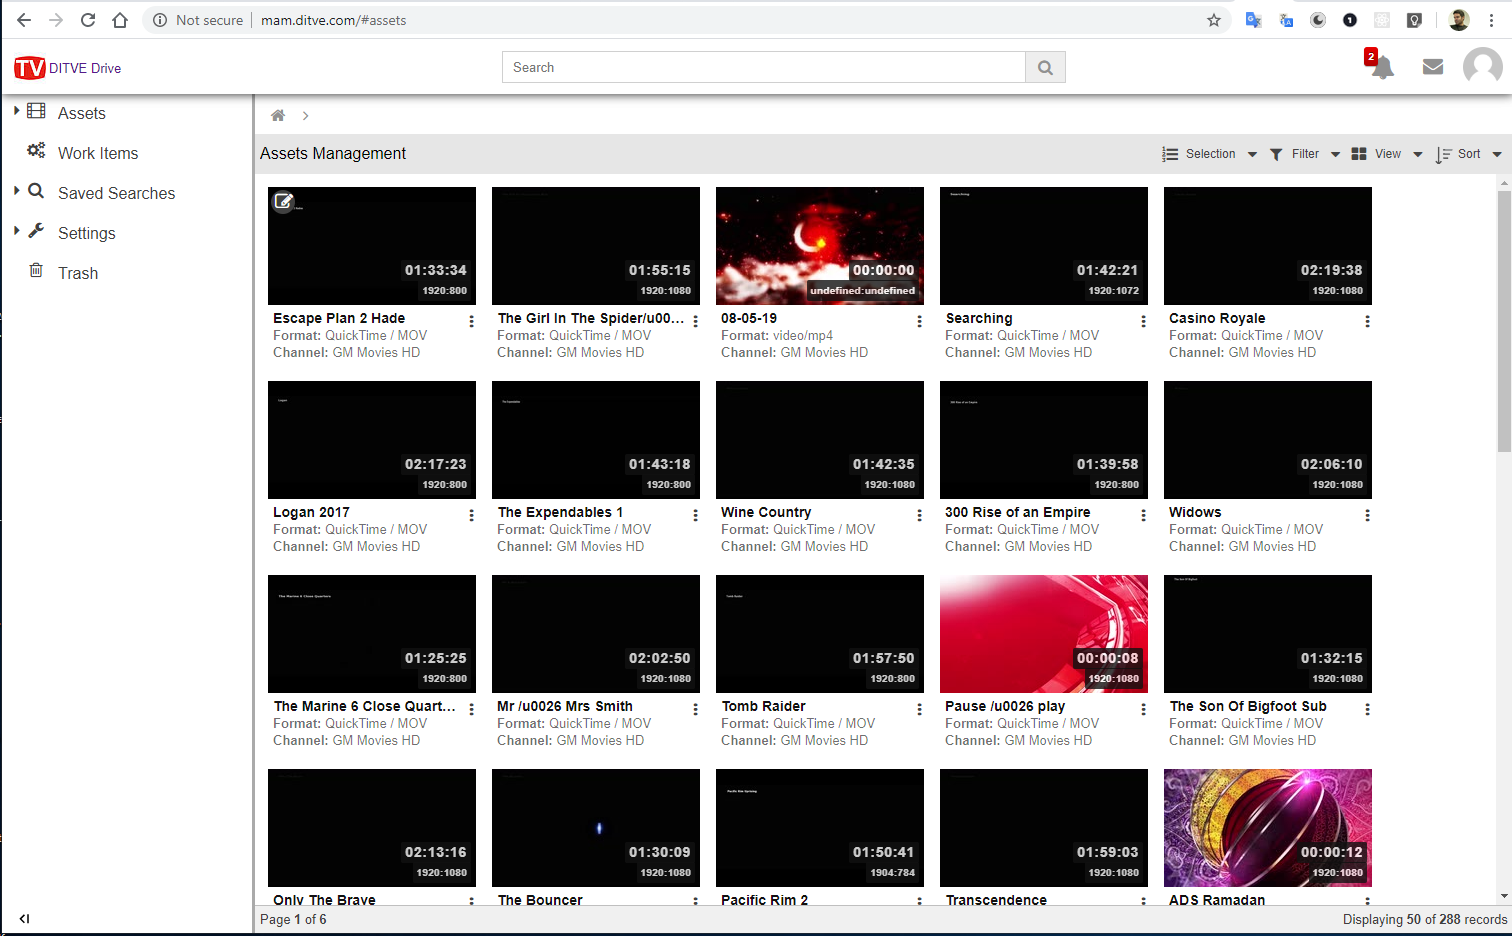The image size is (1512, 936).
Task: Select Trash in the sidebar
Action: coord(78,273)
